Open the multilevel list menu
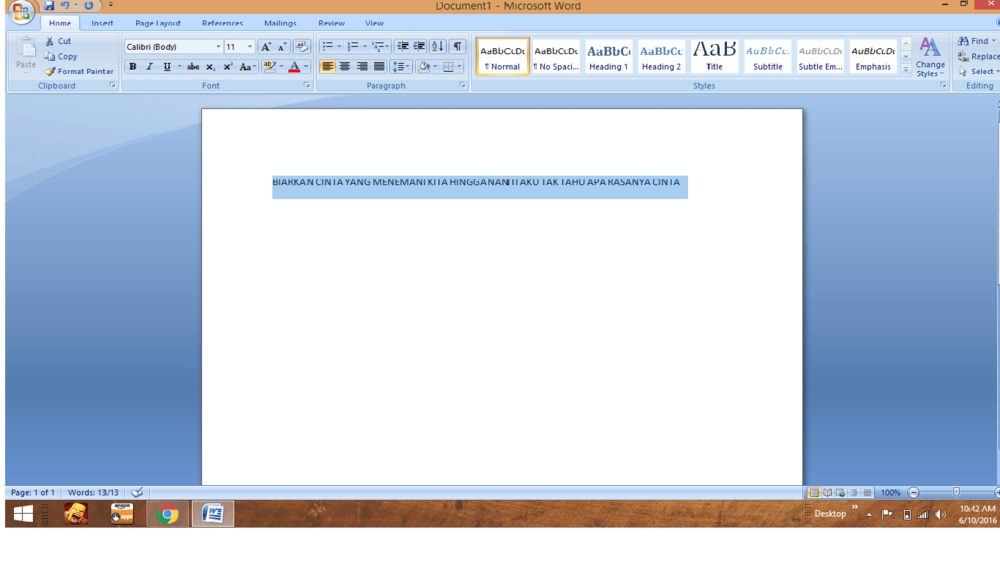 [x=380, y=46]
